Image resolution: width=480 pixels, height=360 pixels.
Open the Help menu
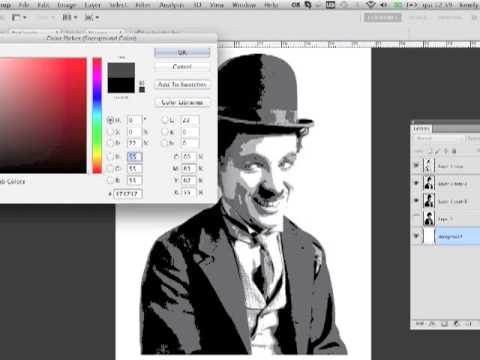(x=271, y=5)
